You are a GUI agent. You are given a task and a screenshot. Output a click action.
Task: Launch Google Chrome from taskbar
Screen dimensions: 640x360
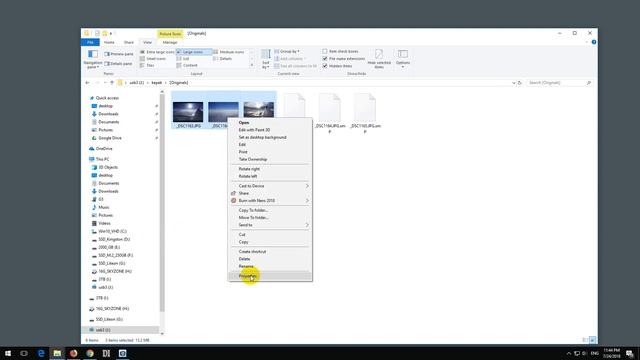click(x=90, y=353)
